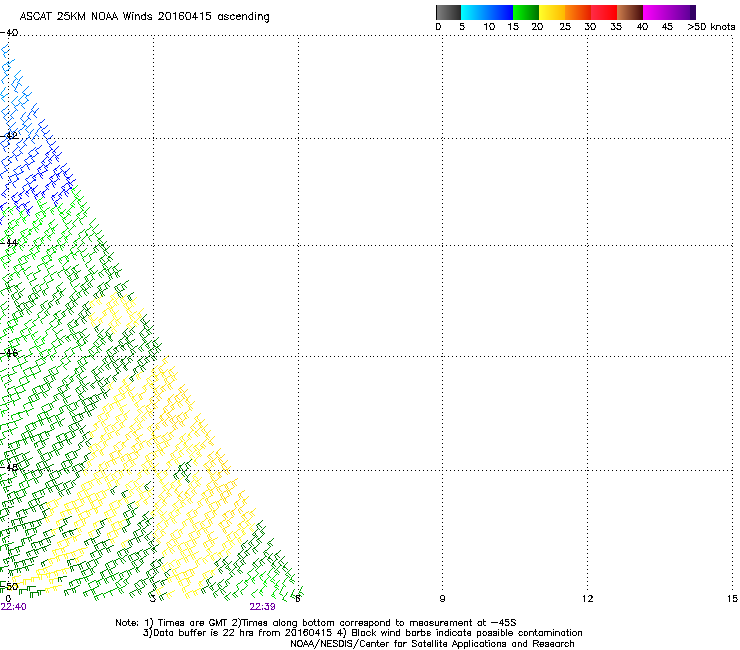Click the purple '22:40' time stamp
This screenshot has width=740, height=650.
coord(14,607)
